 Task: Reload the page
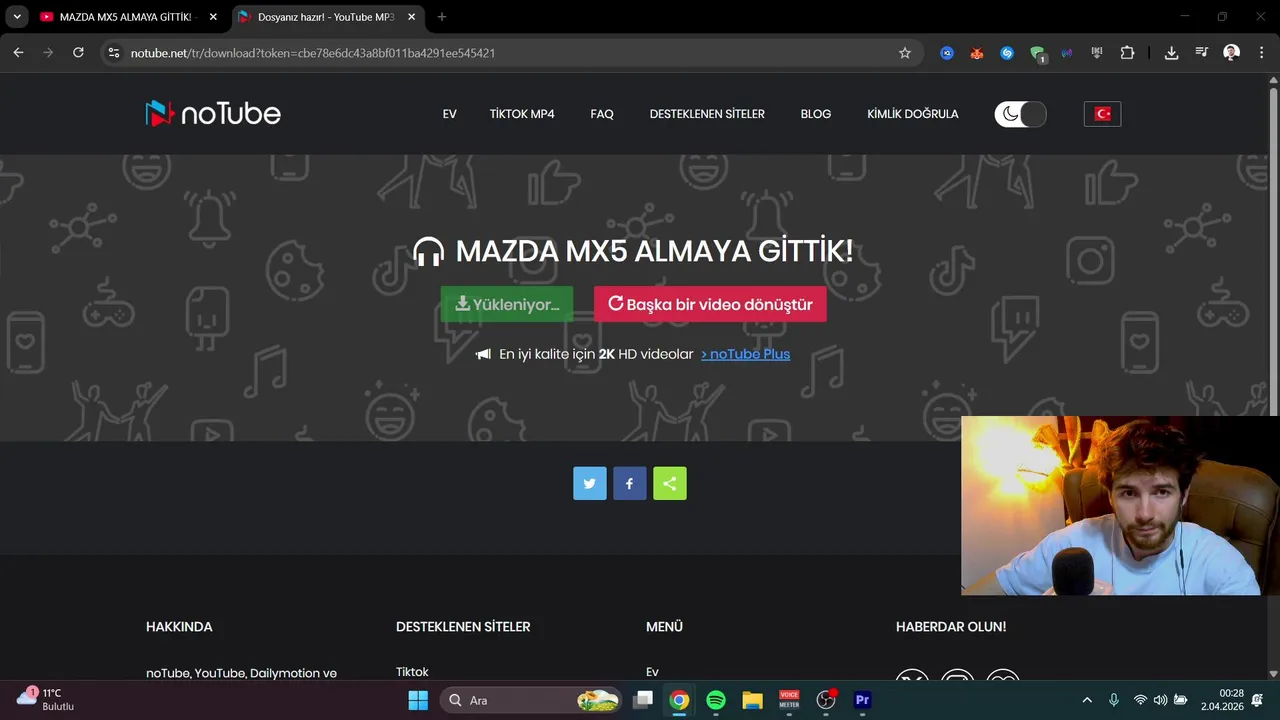pos(78,53)
